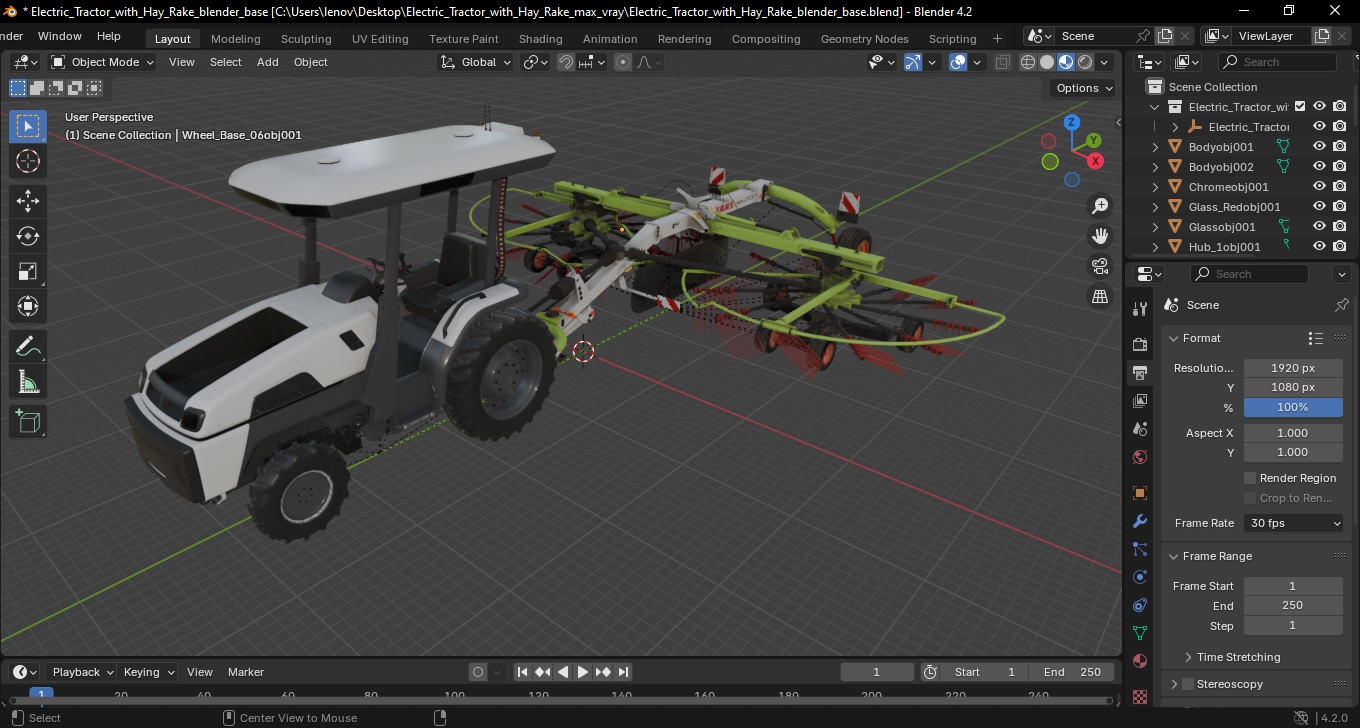
Task: Toggle proportional editing button
Action: coord(623,62)
